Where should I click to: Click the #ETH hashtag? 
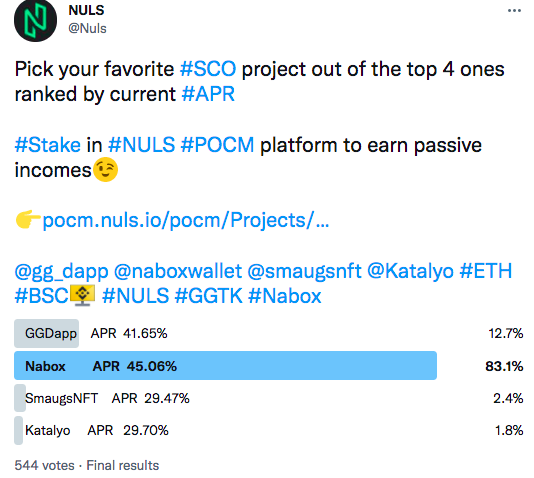(486, 271)
